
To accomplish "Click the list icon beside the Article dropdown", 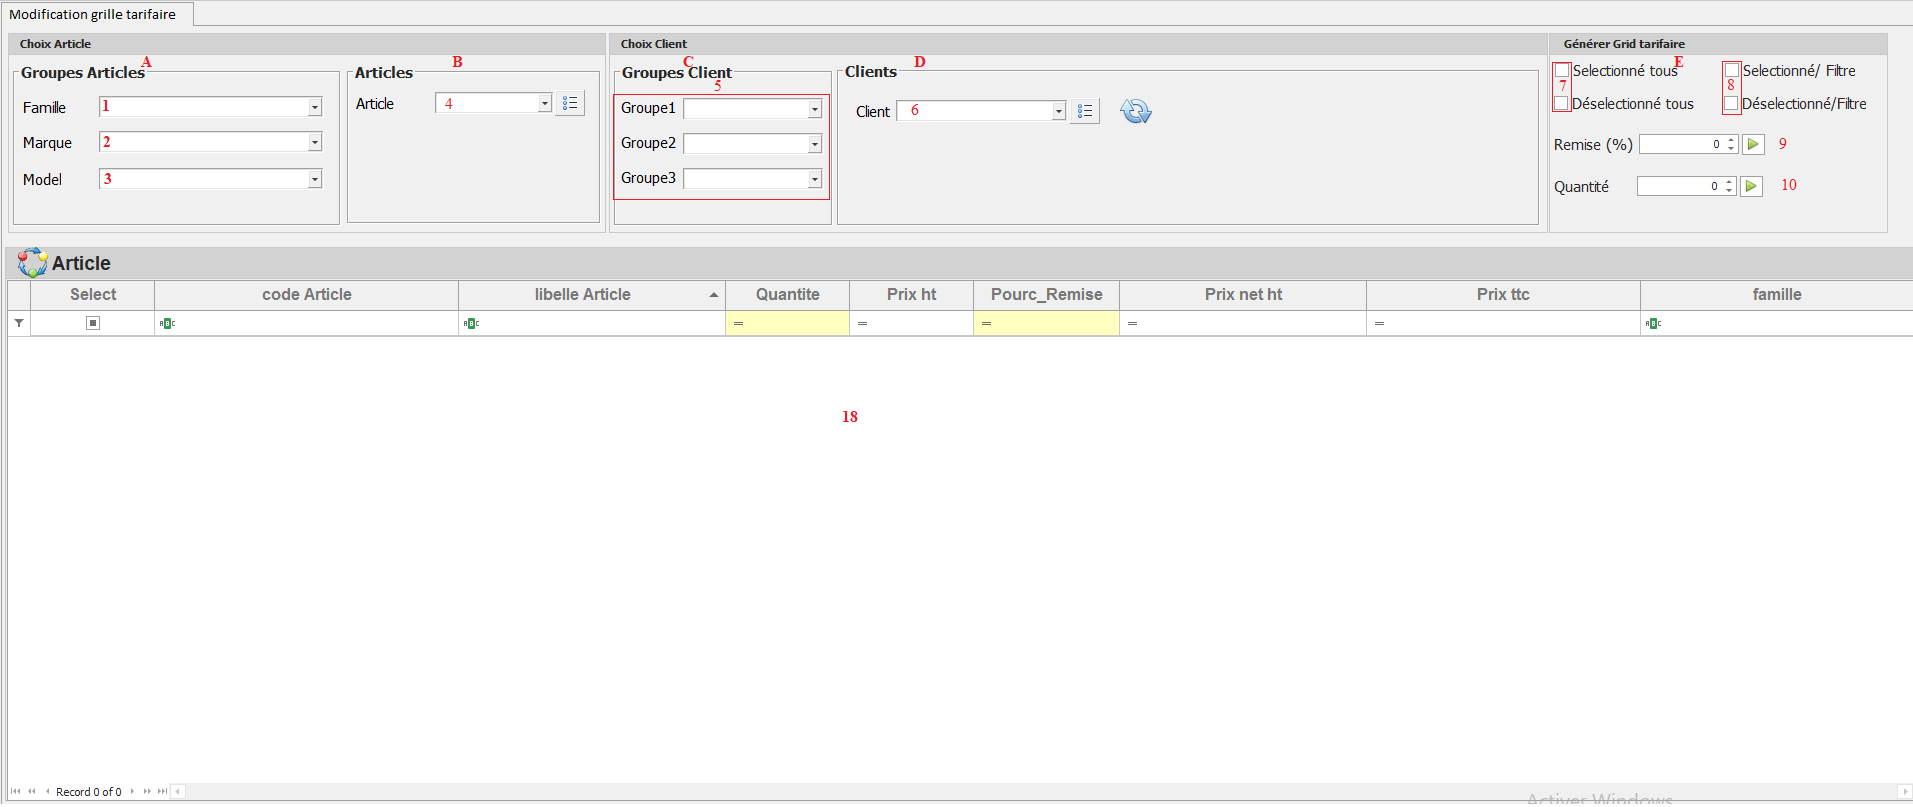I will tap(570, 103).
